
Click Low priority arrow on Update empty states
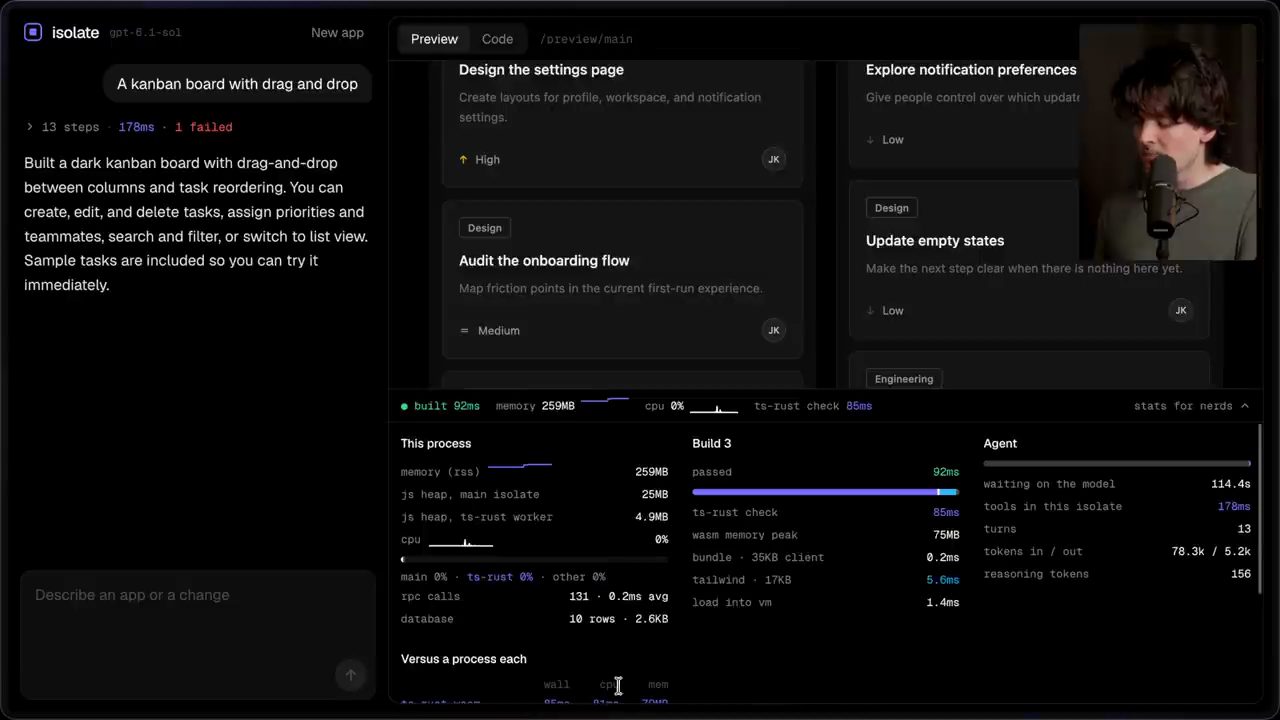point(870,310)
